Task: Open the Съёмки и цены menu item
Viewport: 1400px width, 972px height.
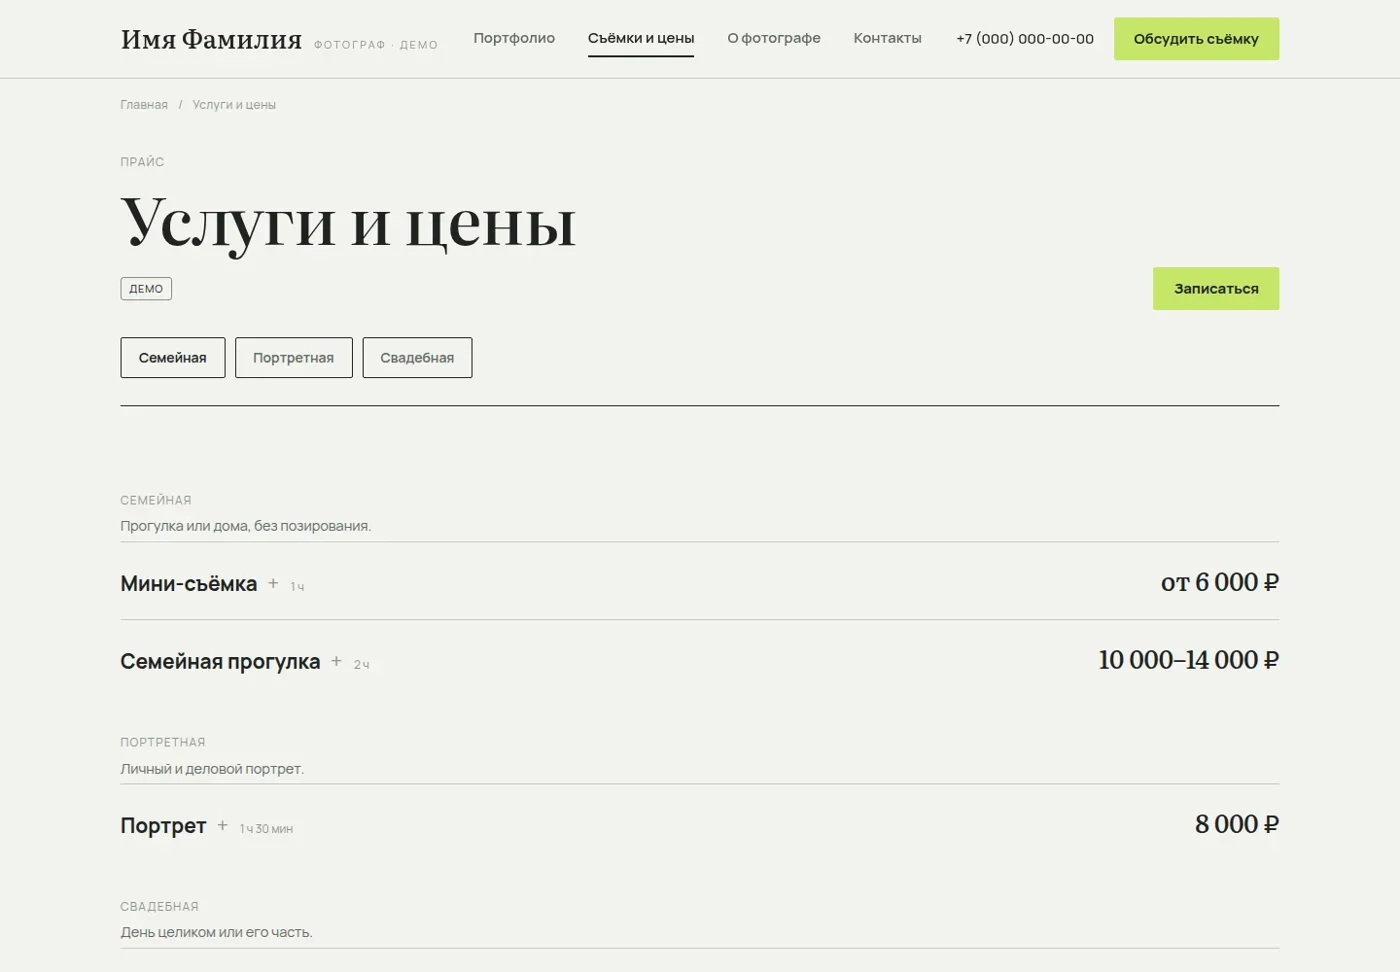Action: pos(641,38)
